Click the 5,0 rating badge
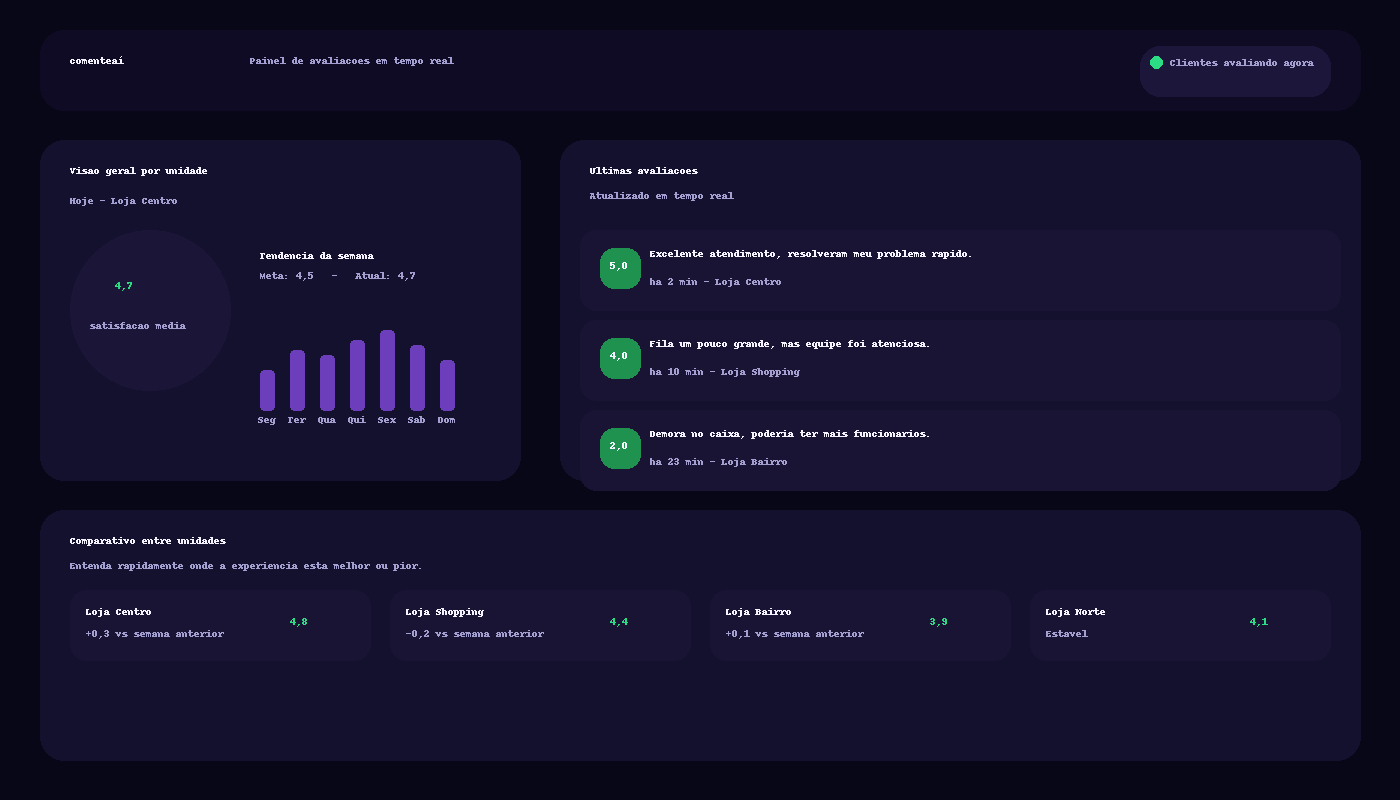 (620, 268)
